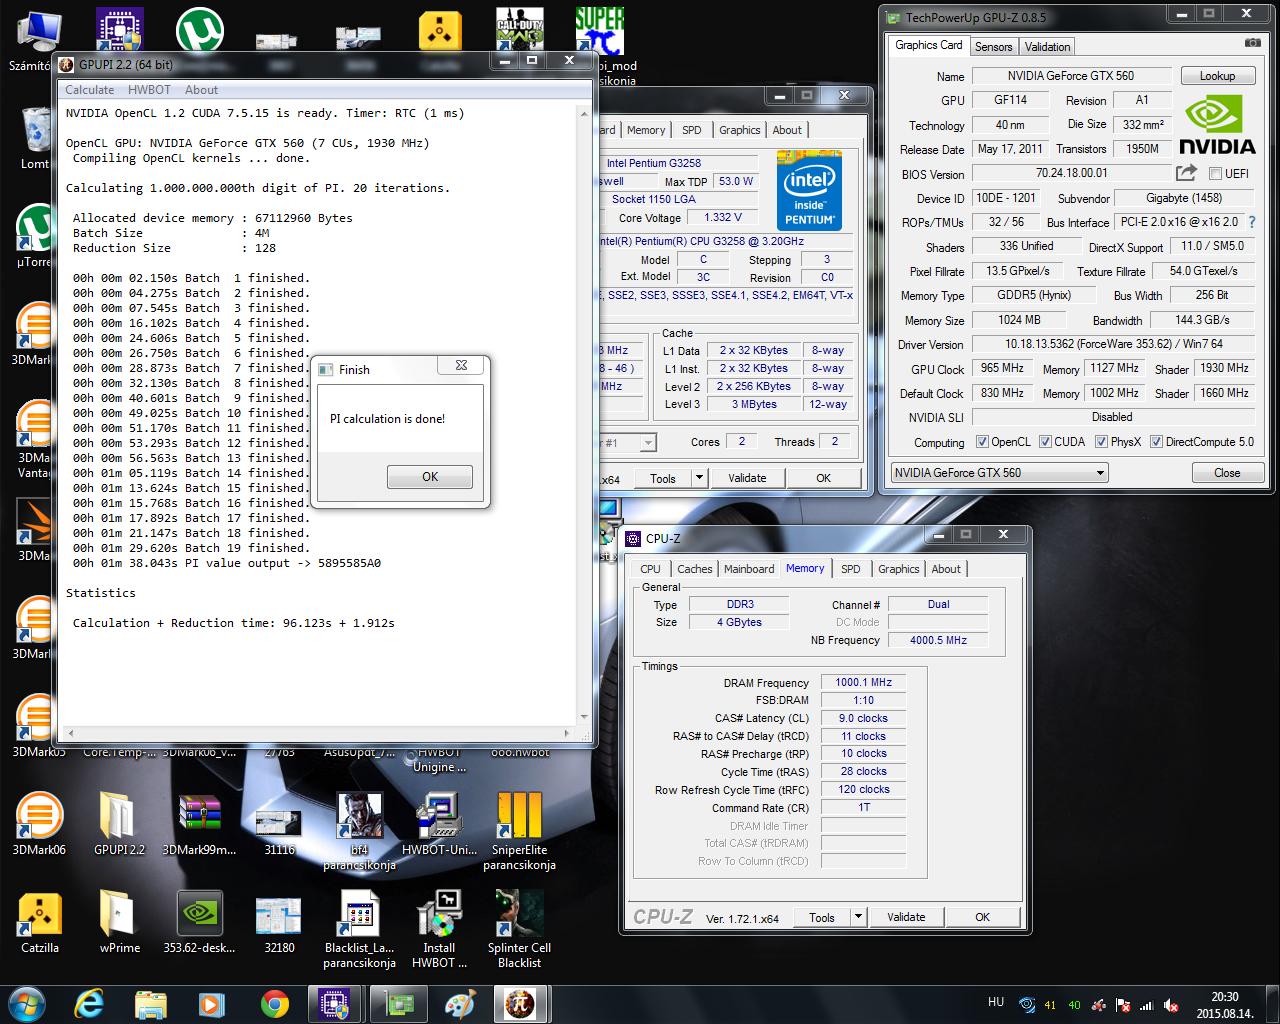Viewport: 1280px width, 1024px height.
Task: Toggle the PhysX checkbox in GPU-Z
Action: click(1101, 442)
